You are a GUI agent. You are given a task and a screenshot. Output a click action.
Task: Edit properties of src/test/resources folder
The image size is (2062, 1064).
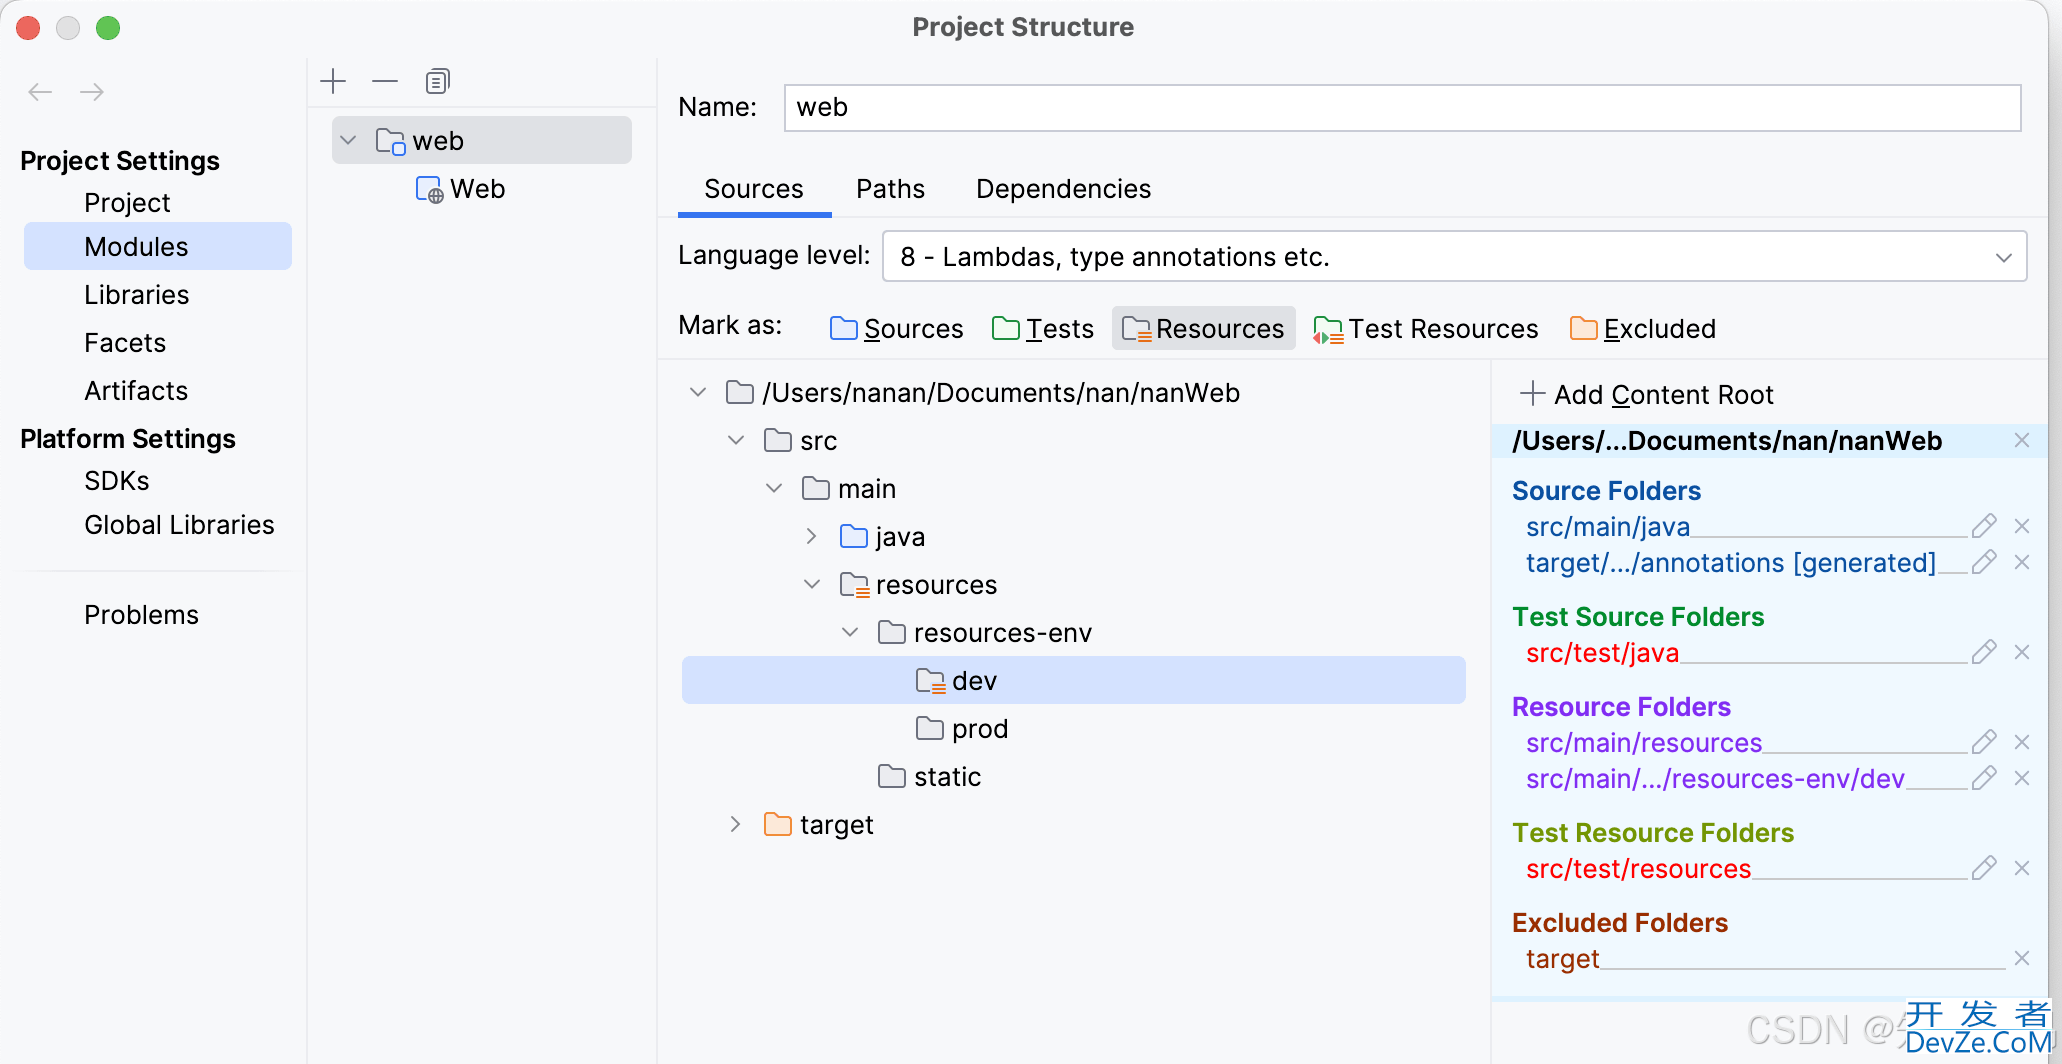click(x=1984, y=868)
